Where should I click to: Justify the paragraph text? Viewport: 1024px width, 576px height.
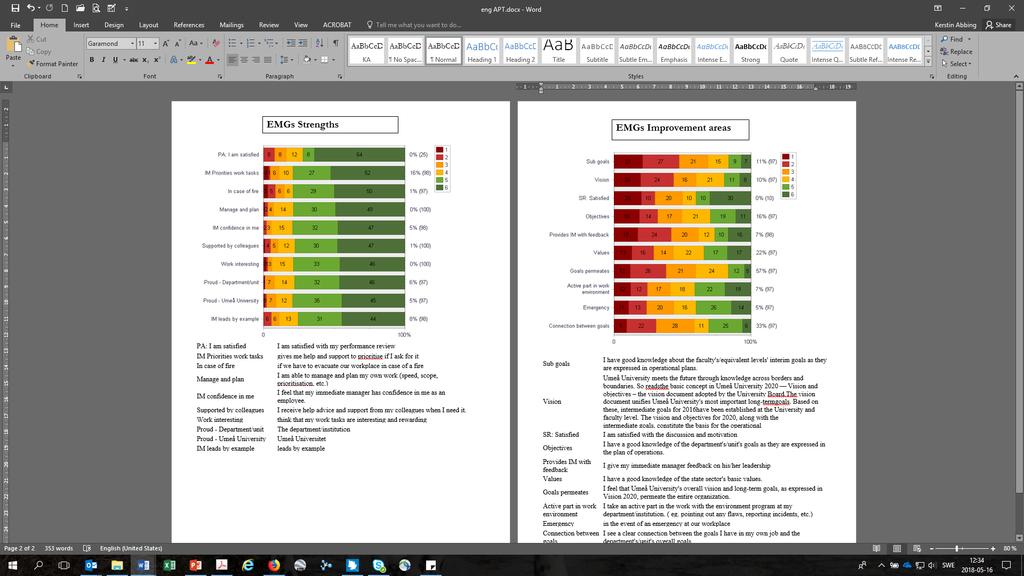tap(268, 60)
